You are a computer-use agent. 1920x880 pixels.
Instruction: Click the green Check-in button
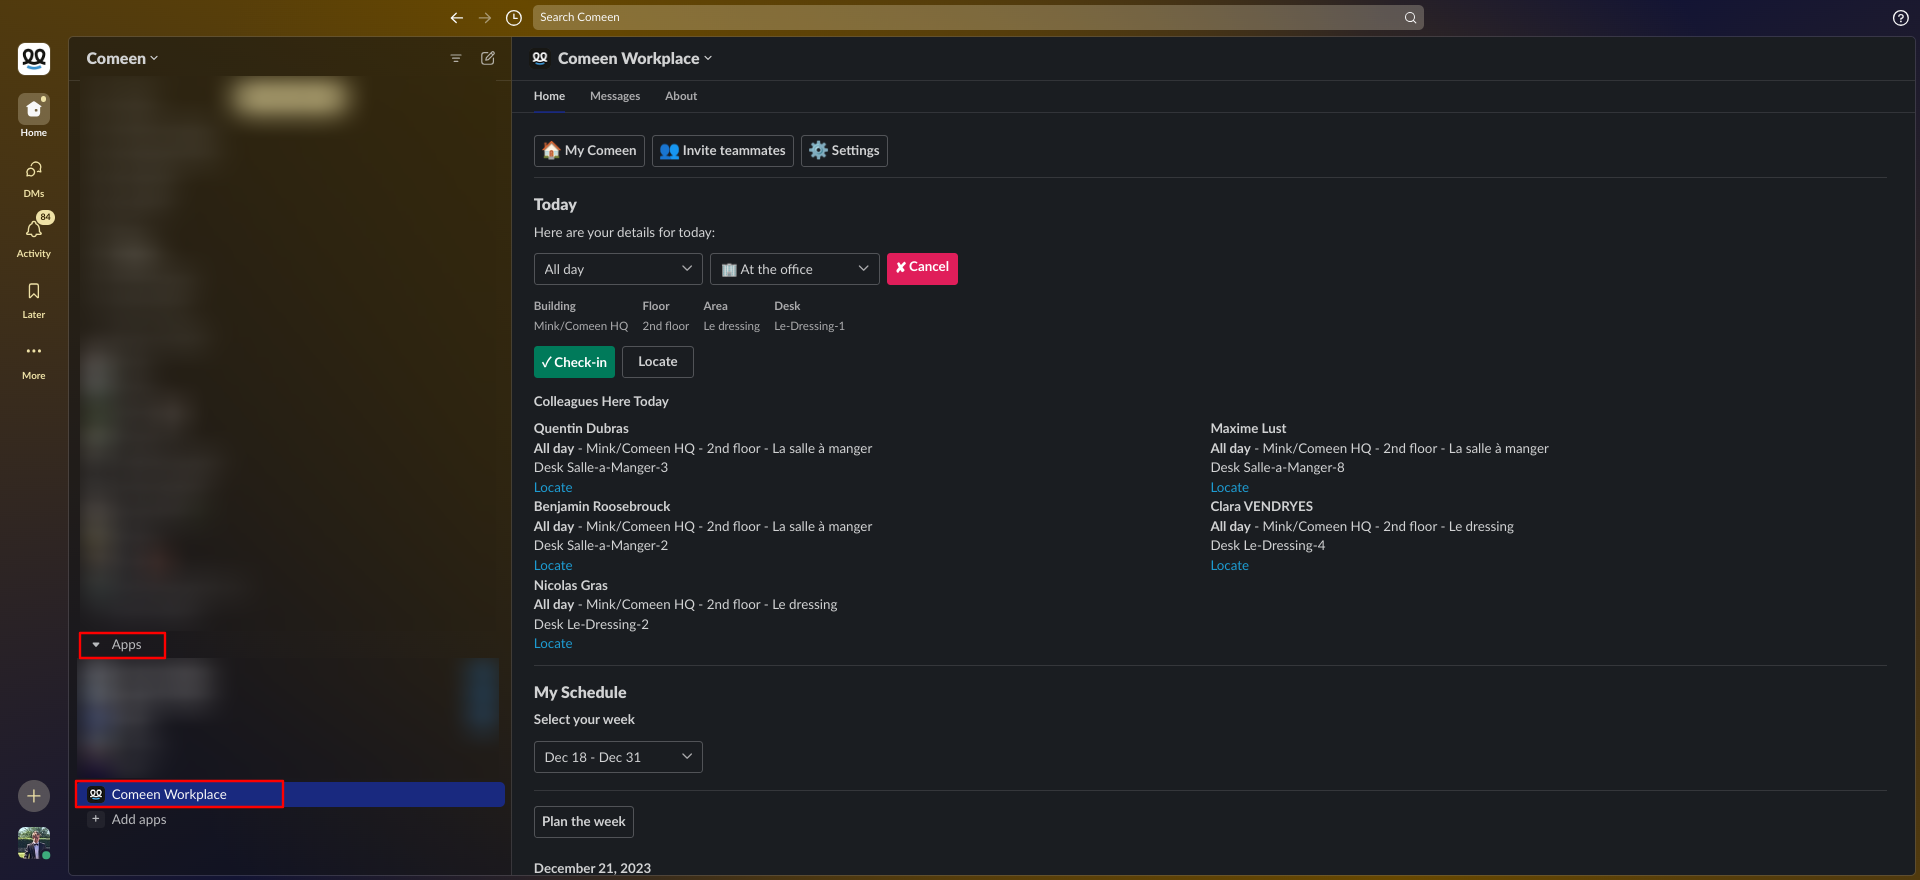pyautogui.click(x=574, y=362)
